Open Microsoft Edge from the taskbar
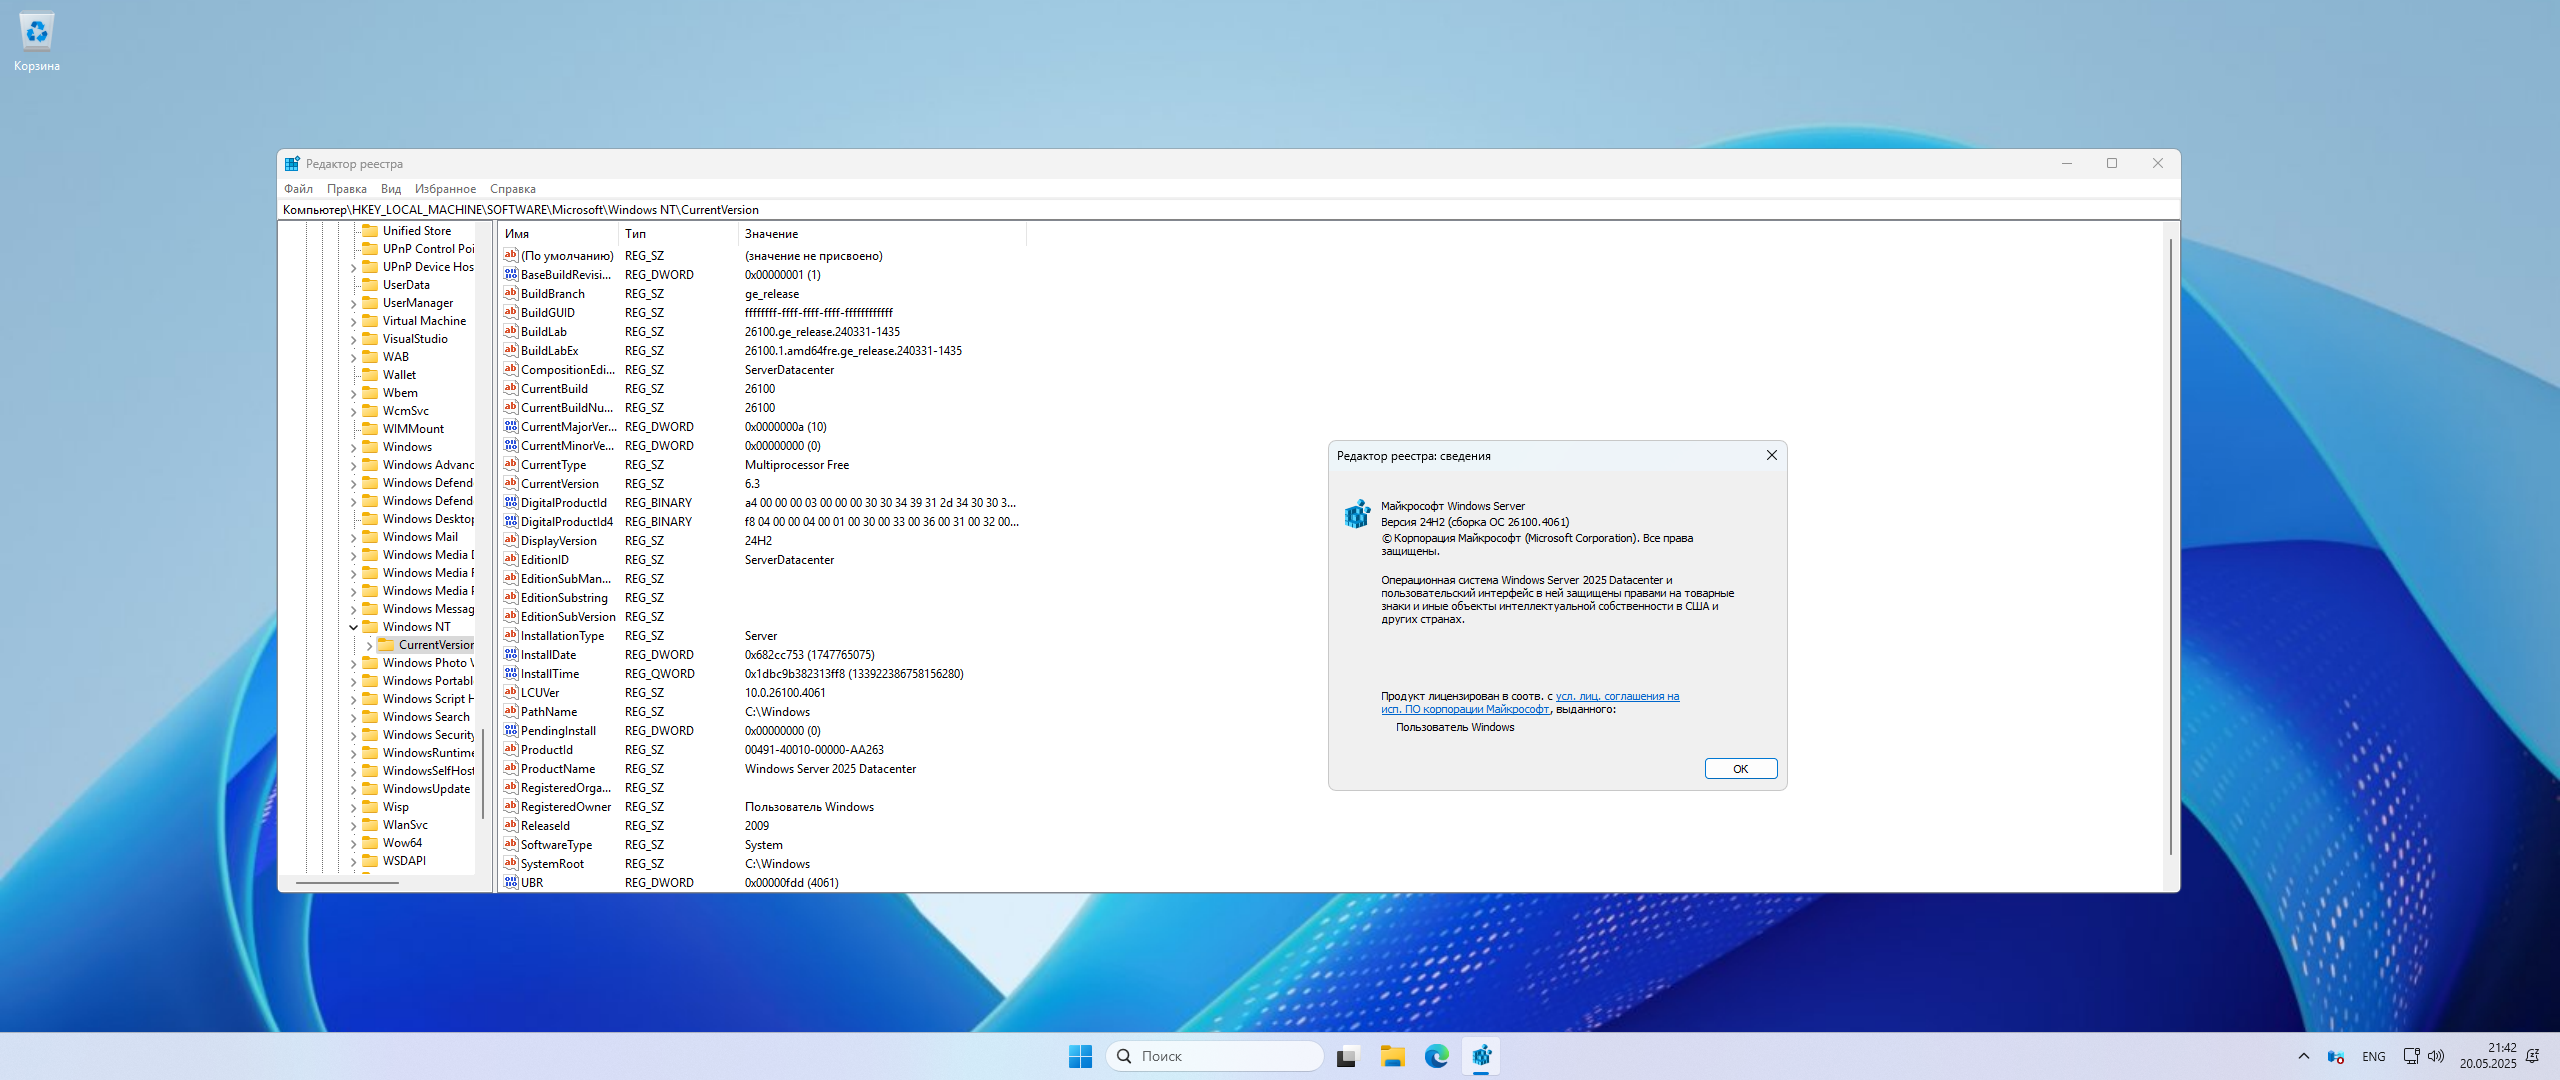Viewport: 2560px width, 1080px height. [1437, 1056]
